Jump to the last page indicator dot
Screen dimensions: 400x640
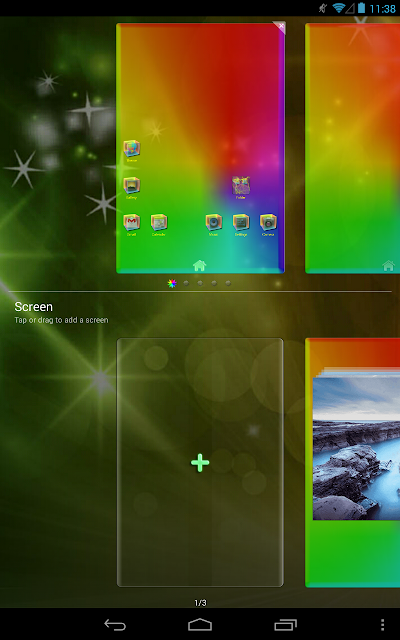[228, 283]
